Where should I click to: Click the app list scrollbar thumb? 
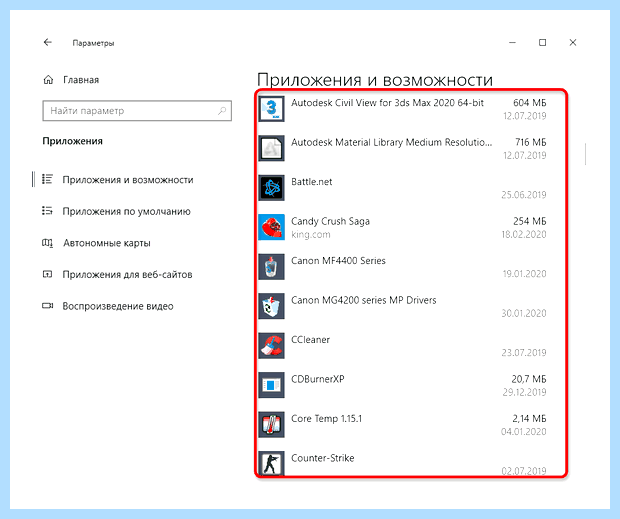[585, 154]
